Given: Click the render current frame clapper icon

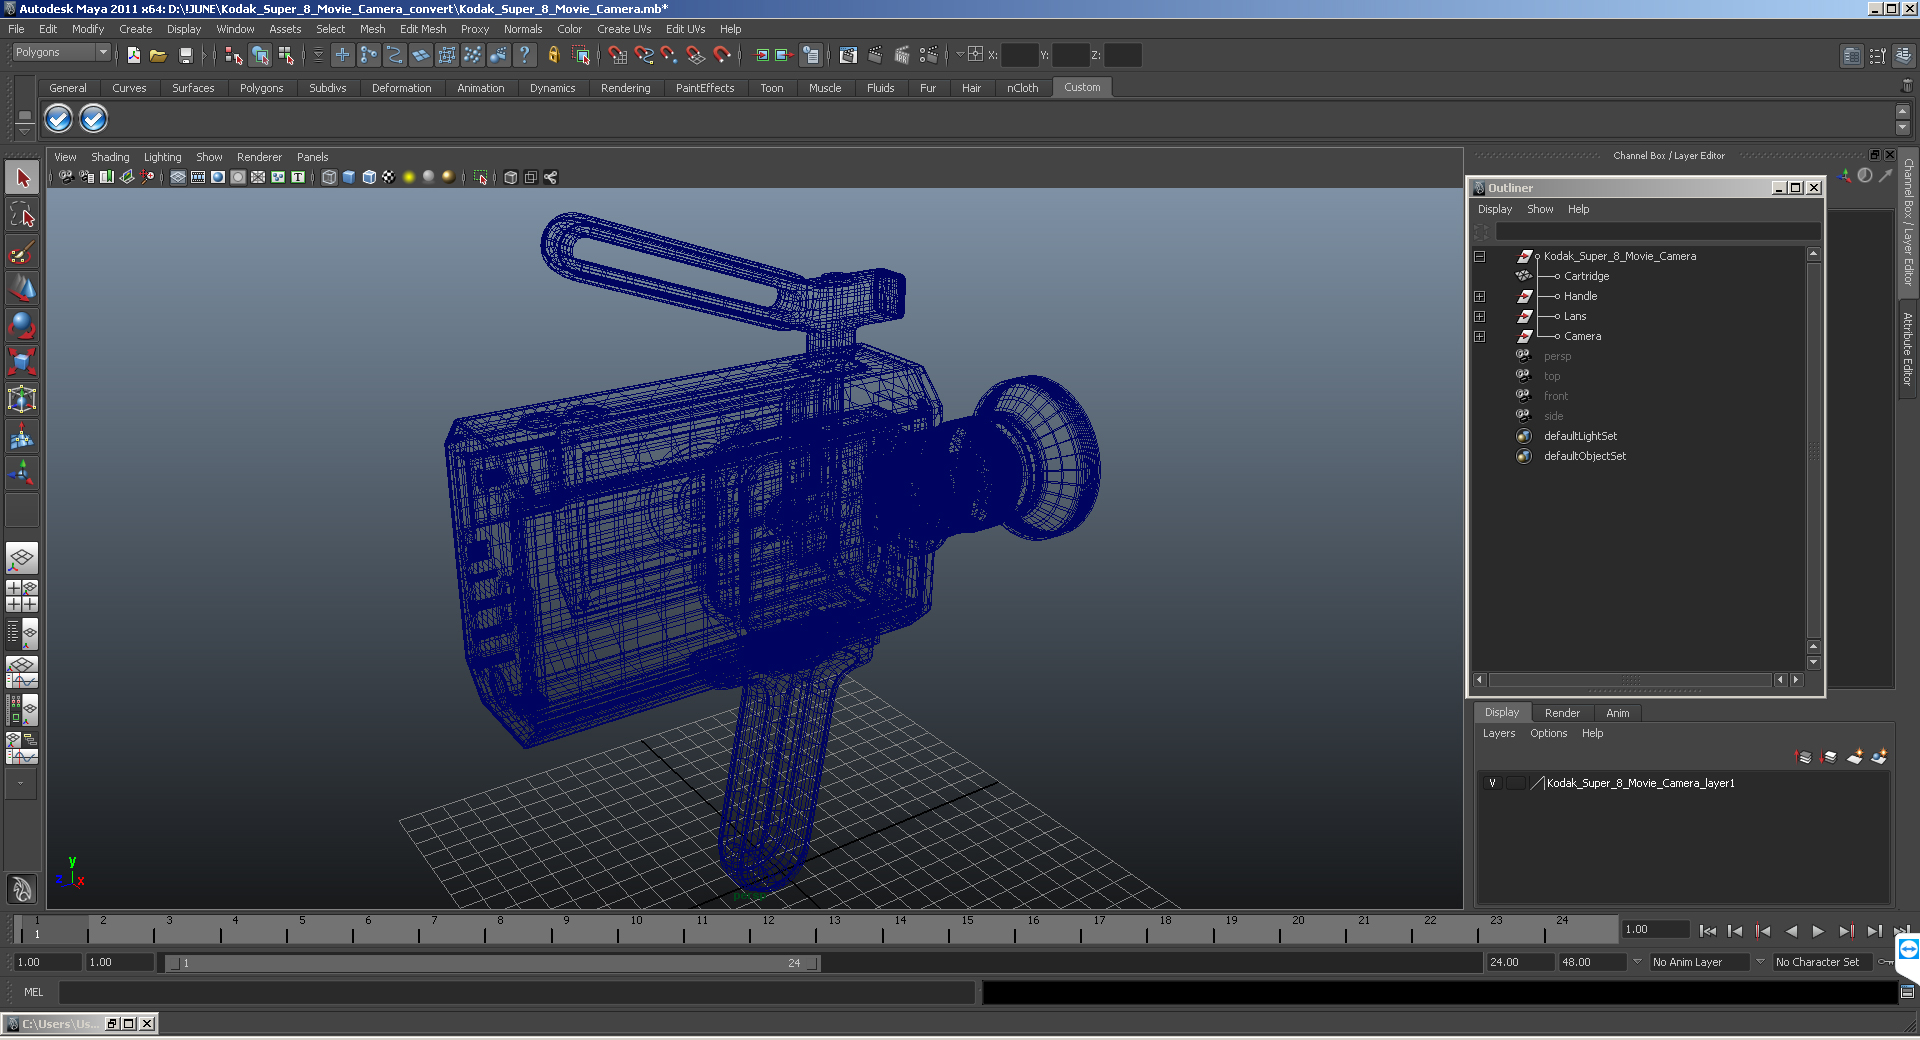Looking at the screenshot, I should tap(876, 56).
